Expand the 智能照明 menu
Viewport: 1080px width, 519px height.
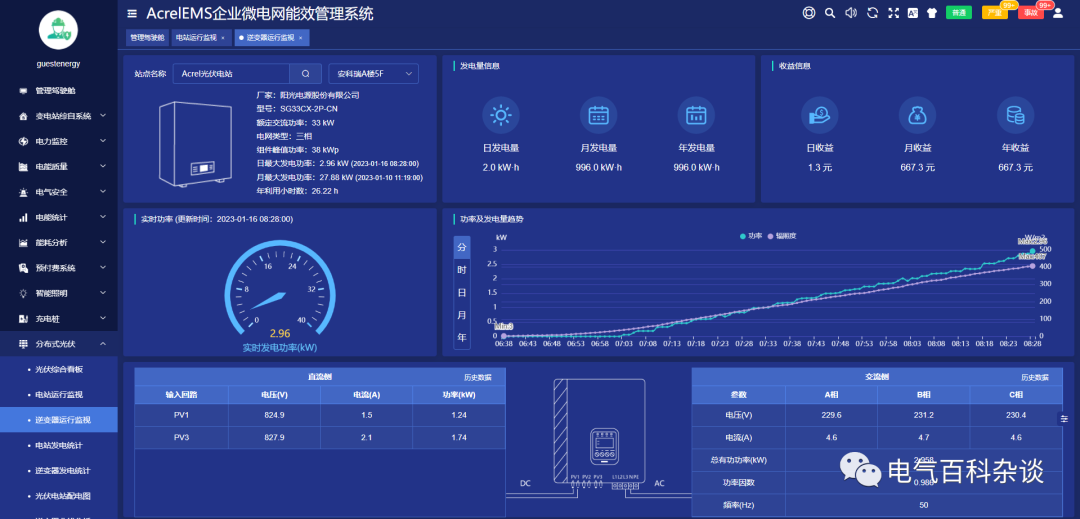(x=59, y=293)
